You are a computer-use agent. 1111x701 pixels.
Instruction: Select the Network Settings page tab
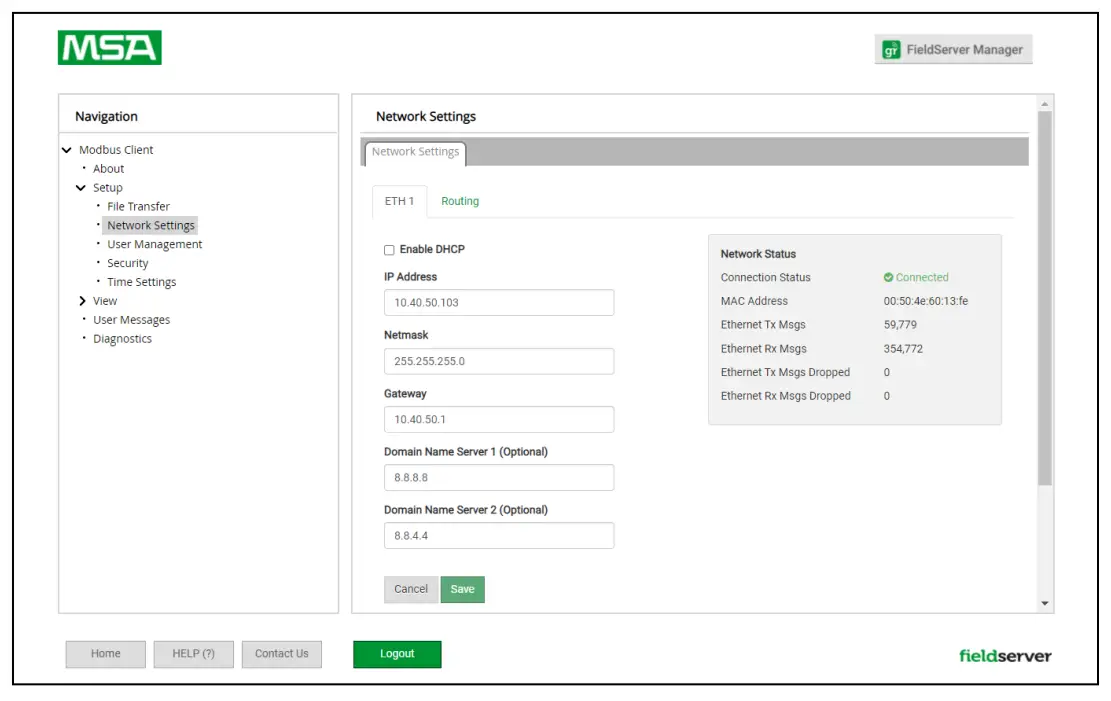tap(415, 152)
